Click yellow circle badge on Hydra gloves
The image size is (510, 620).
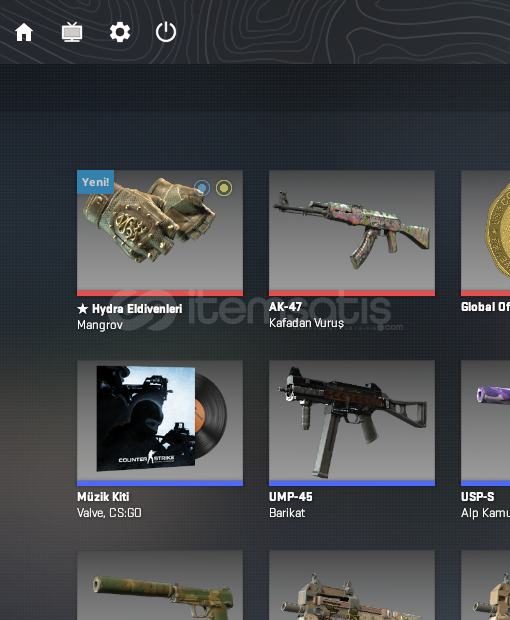tap(224, 188)
